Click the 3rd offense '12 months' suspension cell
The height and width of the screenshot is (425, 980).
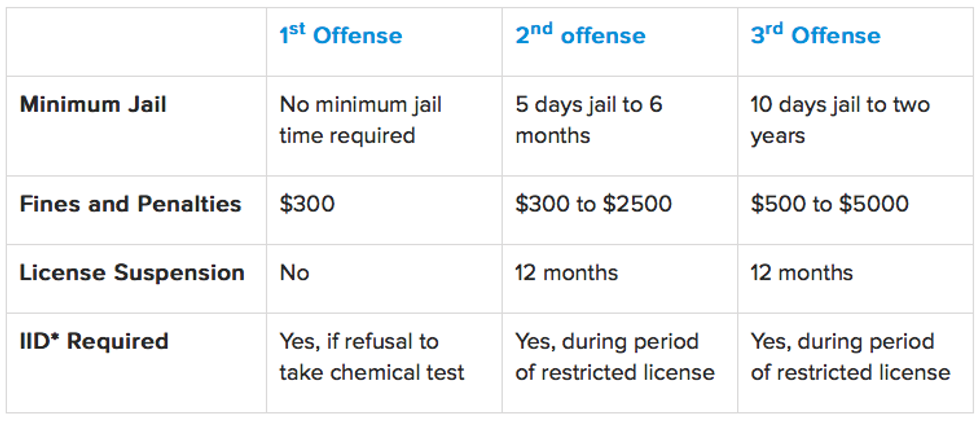(x=802, y=273)
